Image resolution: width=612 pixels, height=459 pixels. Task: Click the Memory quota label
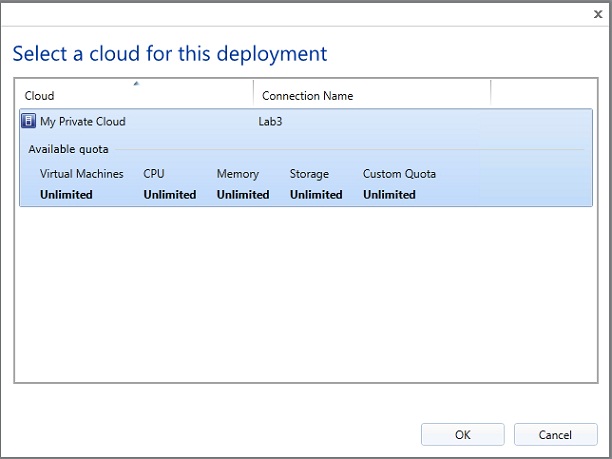(x=238, y=174)
